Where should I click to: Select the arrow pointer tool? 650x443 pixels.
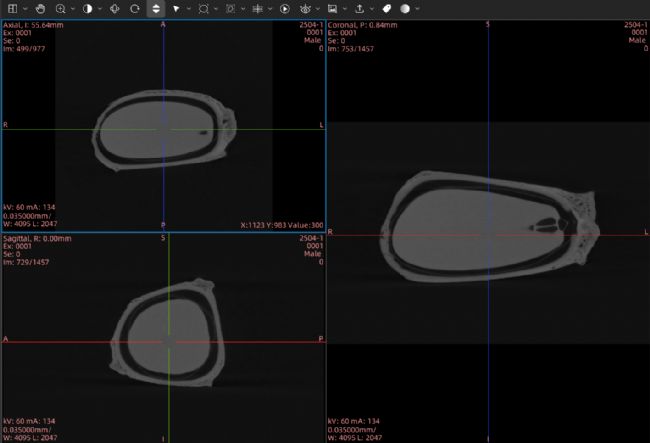coord(176,8)
